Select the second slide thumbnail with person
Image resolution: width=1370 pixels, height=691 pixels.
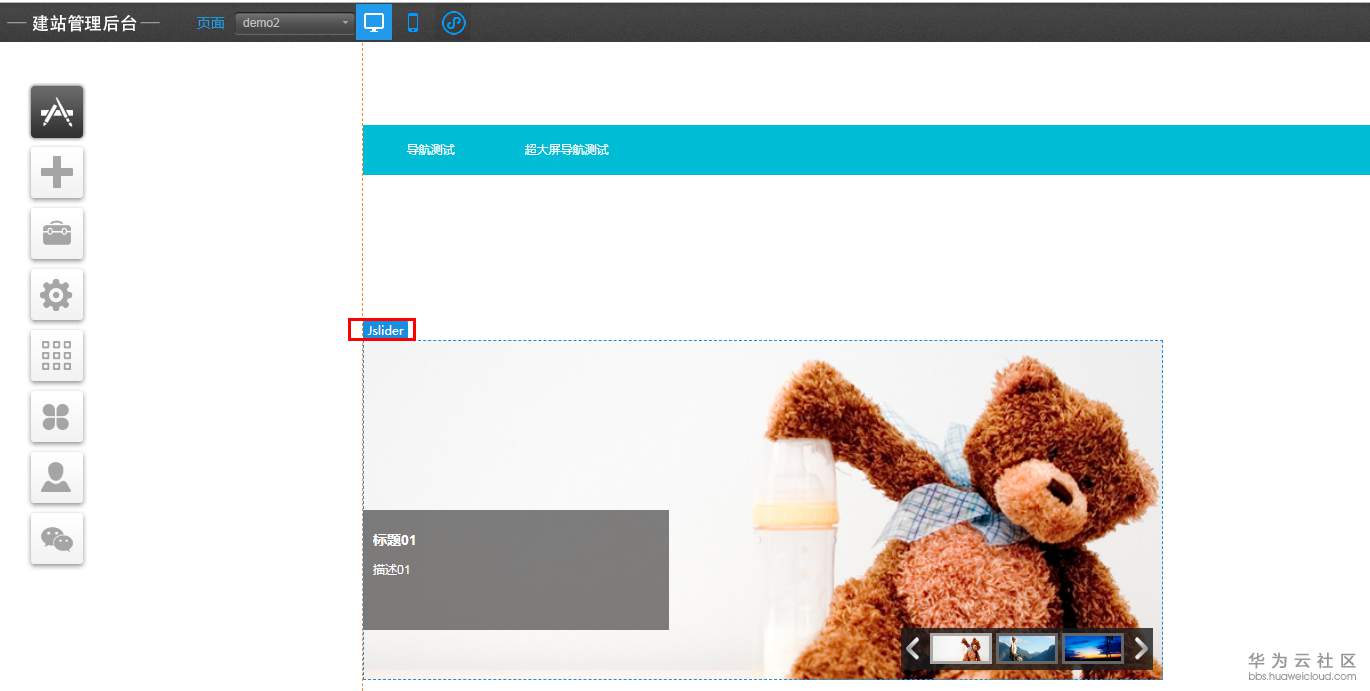pos(1027,649)
